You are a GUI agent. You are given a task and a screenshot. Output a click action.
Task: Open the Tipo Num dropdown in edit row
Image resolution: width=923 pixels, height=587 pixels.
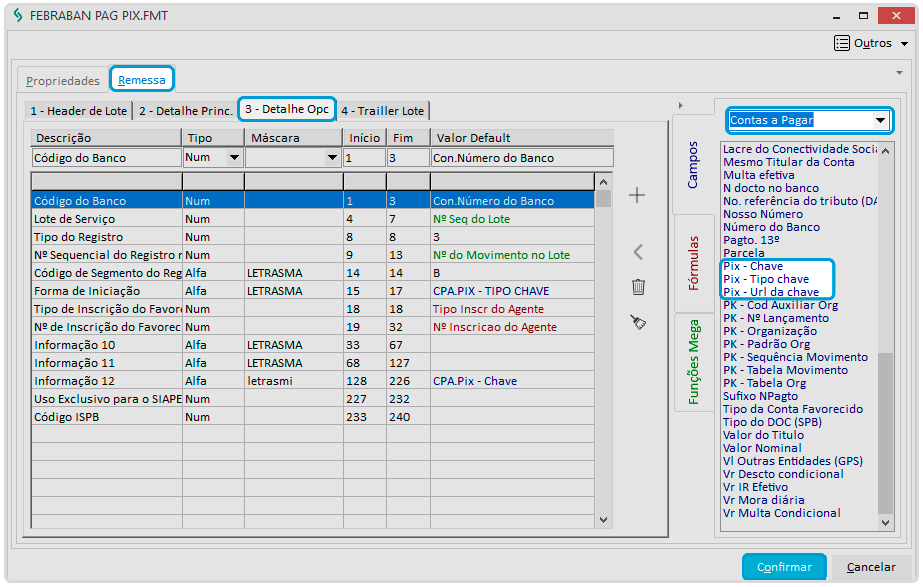(x=234, y=157)
